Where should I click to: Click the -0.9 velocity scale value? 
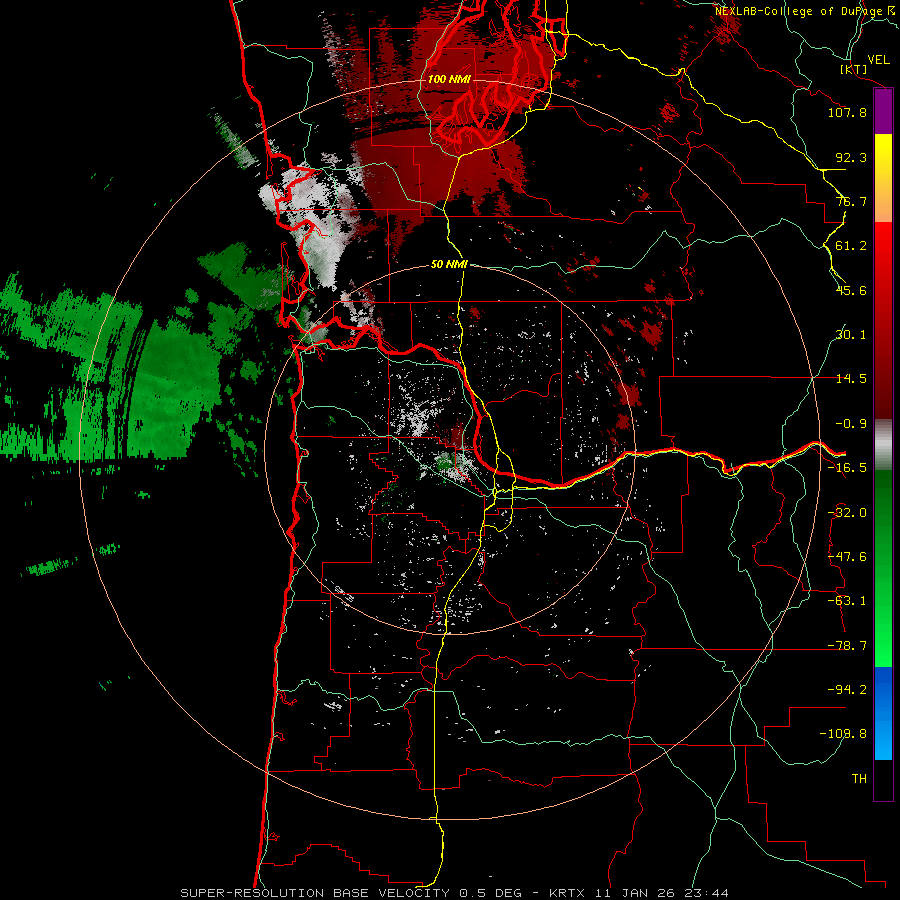pyautogui.click(x=851, y=424)
